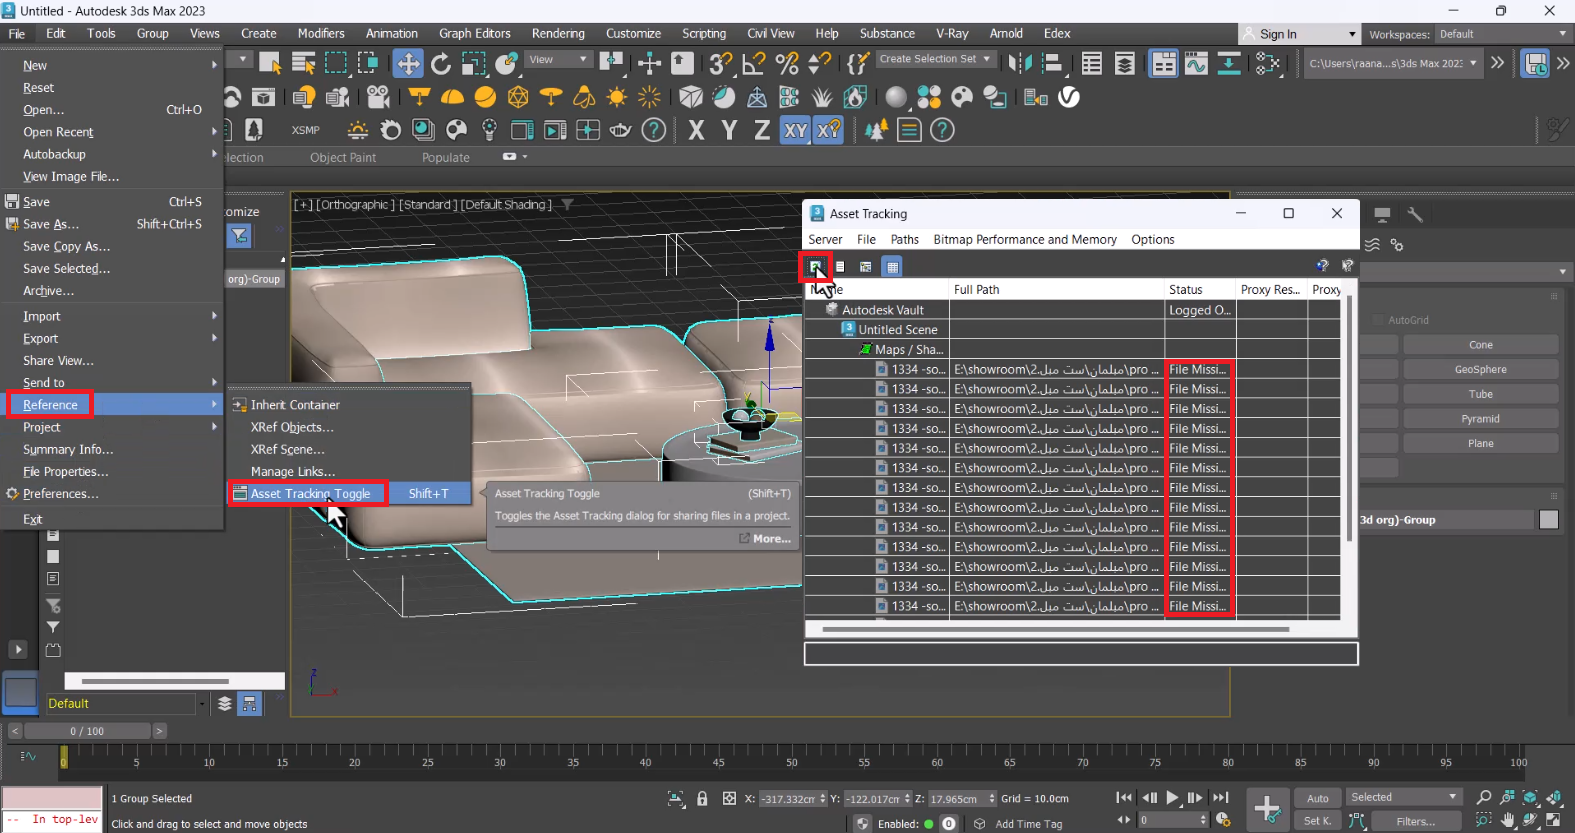Toggle the AutoGrid checkbox

(x=1379, y=320)
